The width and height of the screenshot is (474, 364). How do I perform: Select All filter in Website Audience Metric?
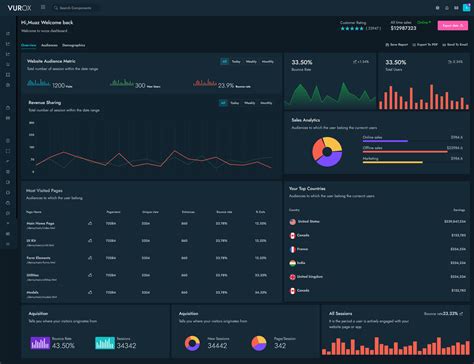[x=224, y=61]
